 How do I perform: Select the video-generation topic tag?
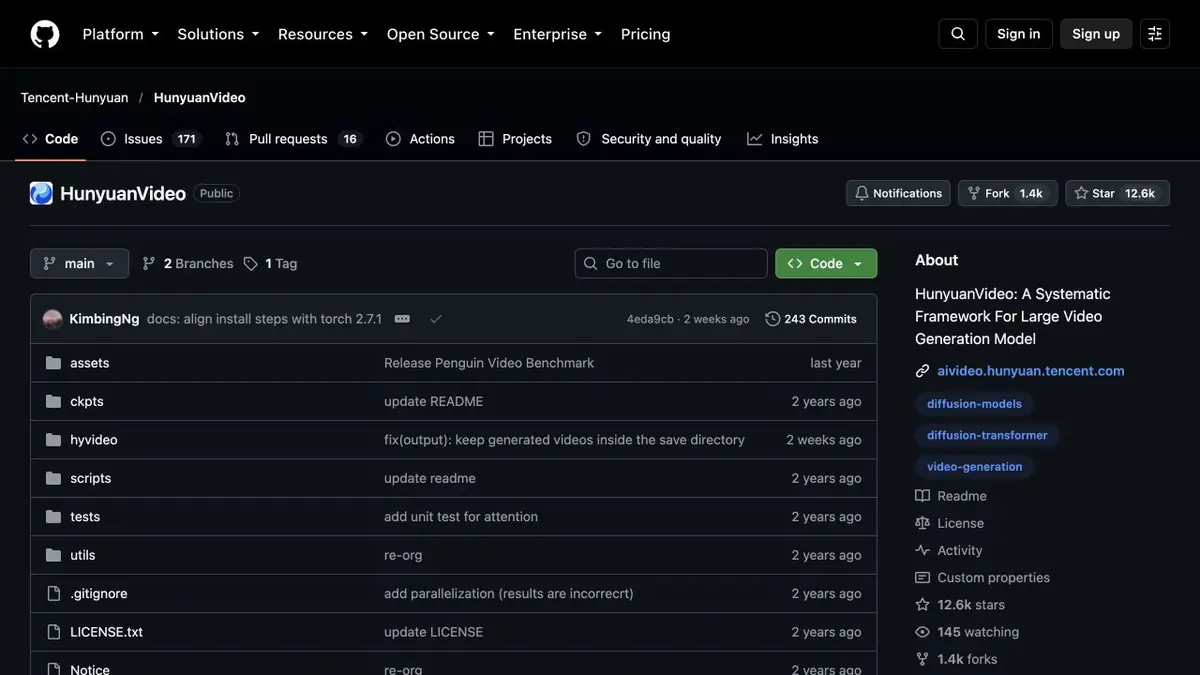[975, 466]
